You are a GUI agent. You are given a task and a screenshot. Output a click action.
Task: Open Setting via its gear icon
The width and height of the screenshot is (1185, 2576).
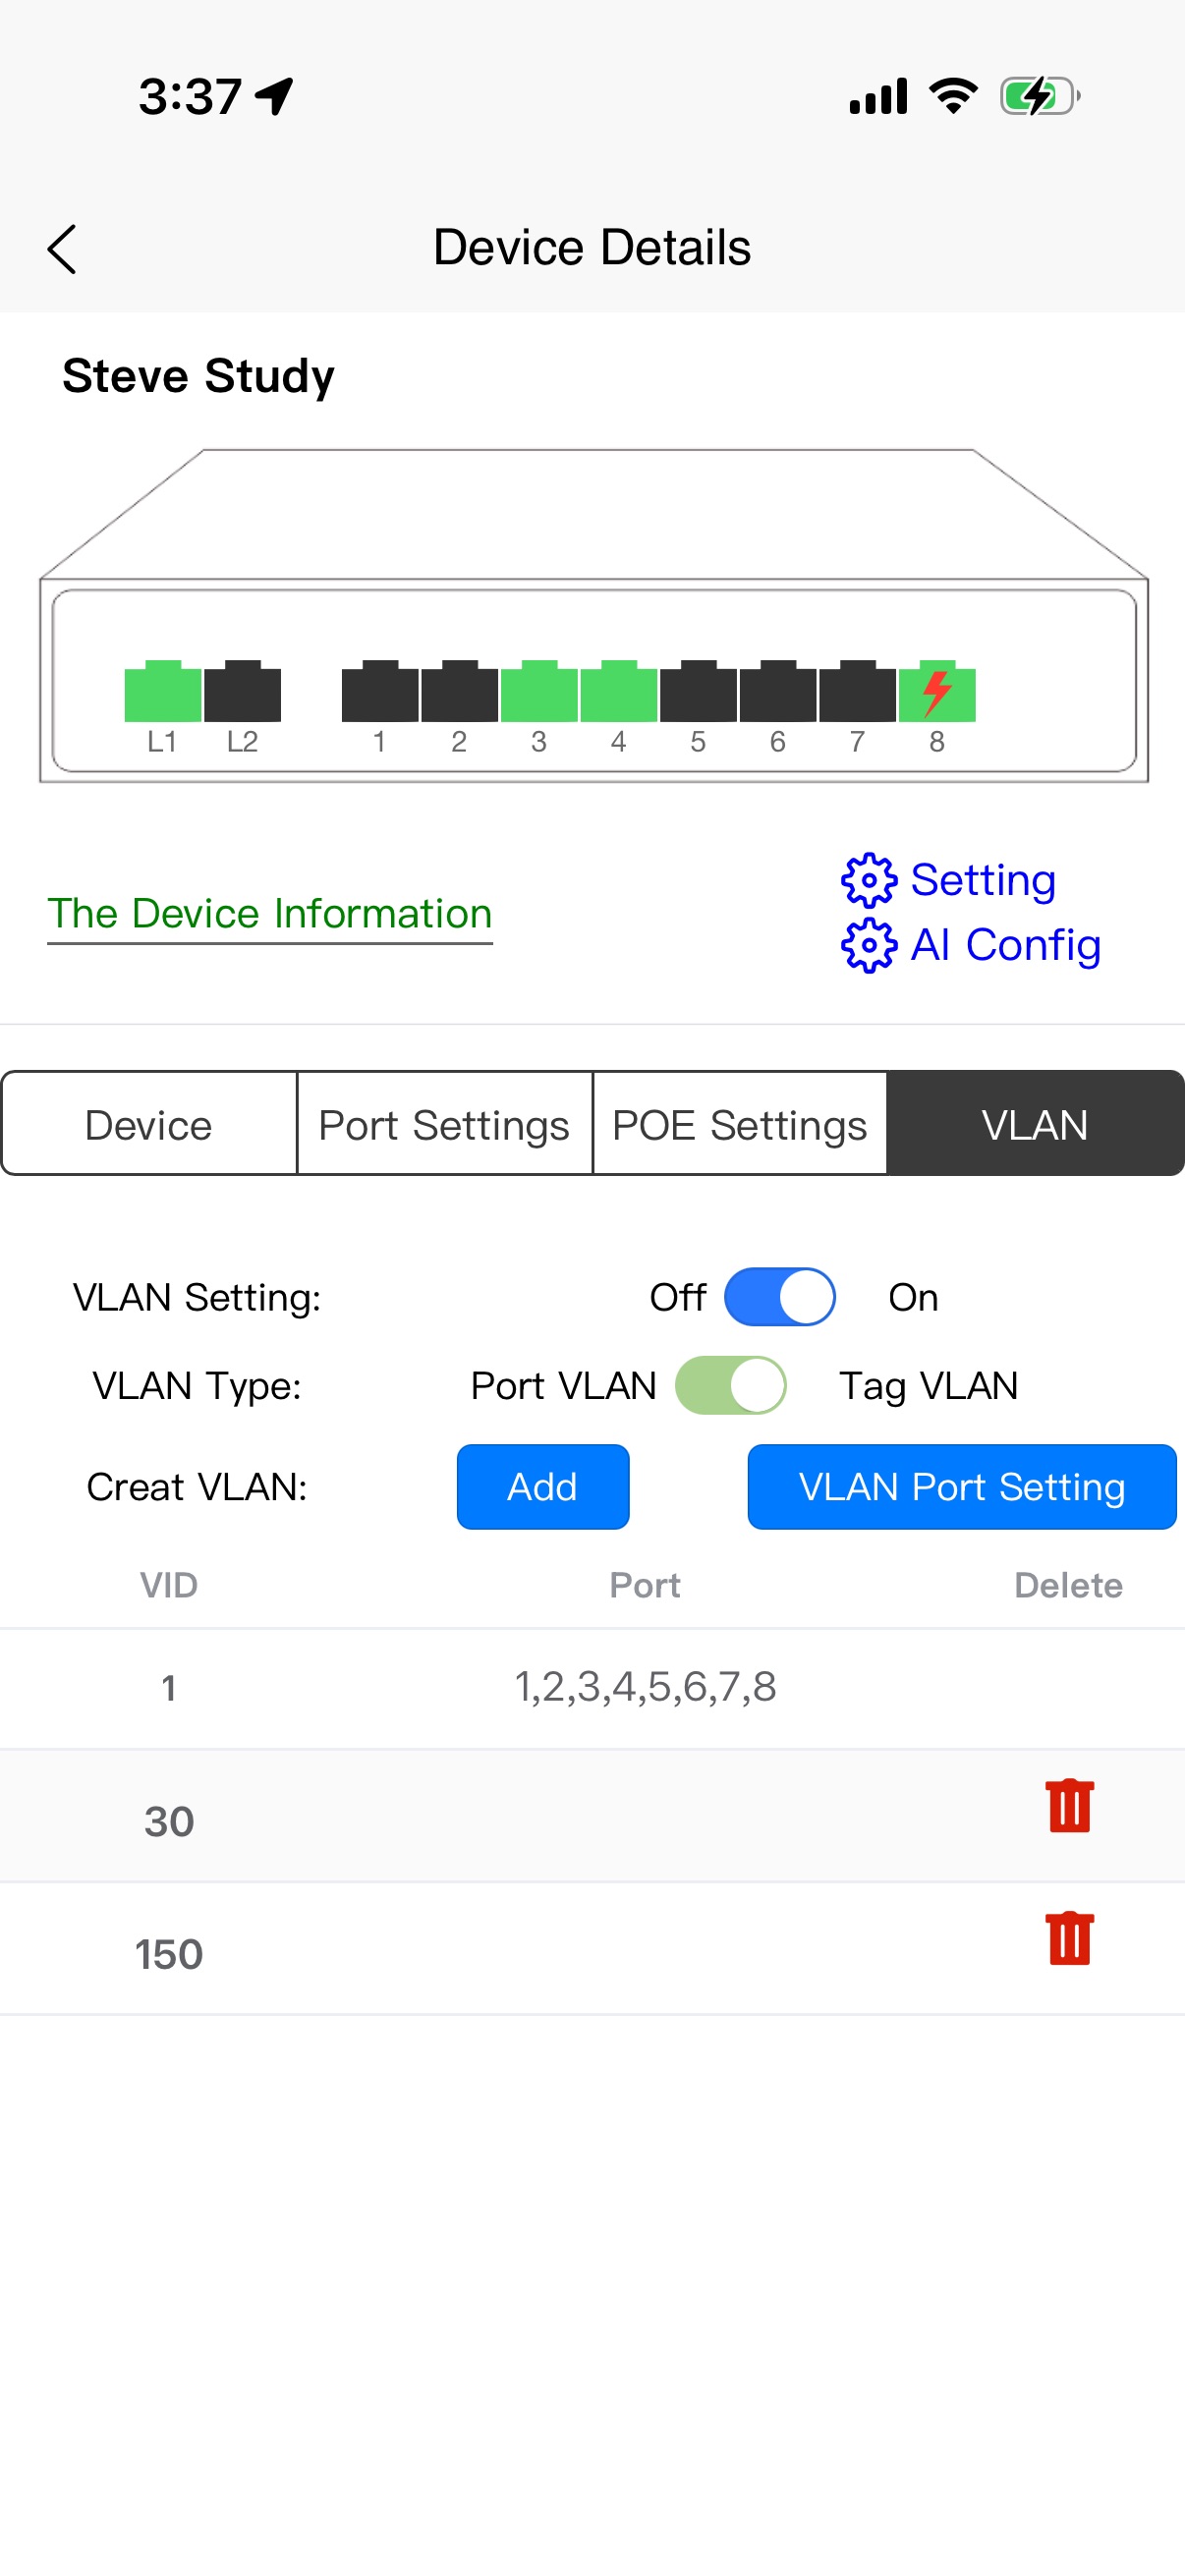(869, 880)
